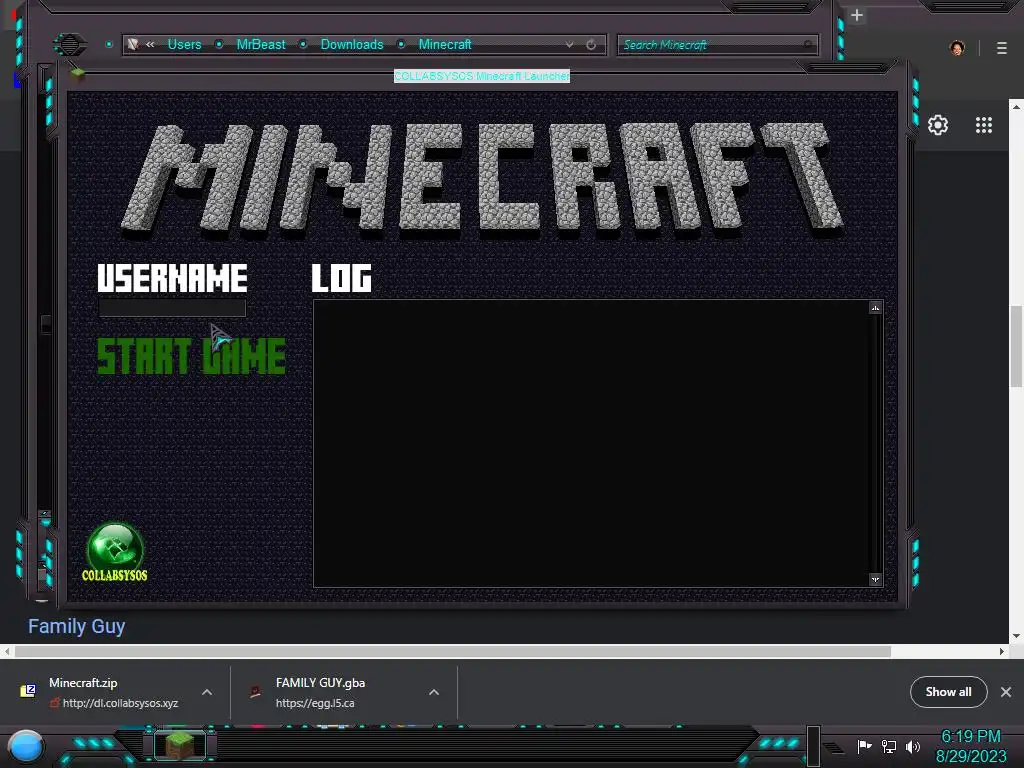Click the horizontal page scrollbar

[453, 651]
